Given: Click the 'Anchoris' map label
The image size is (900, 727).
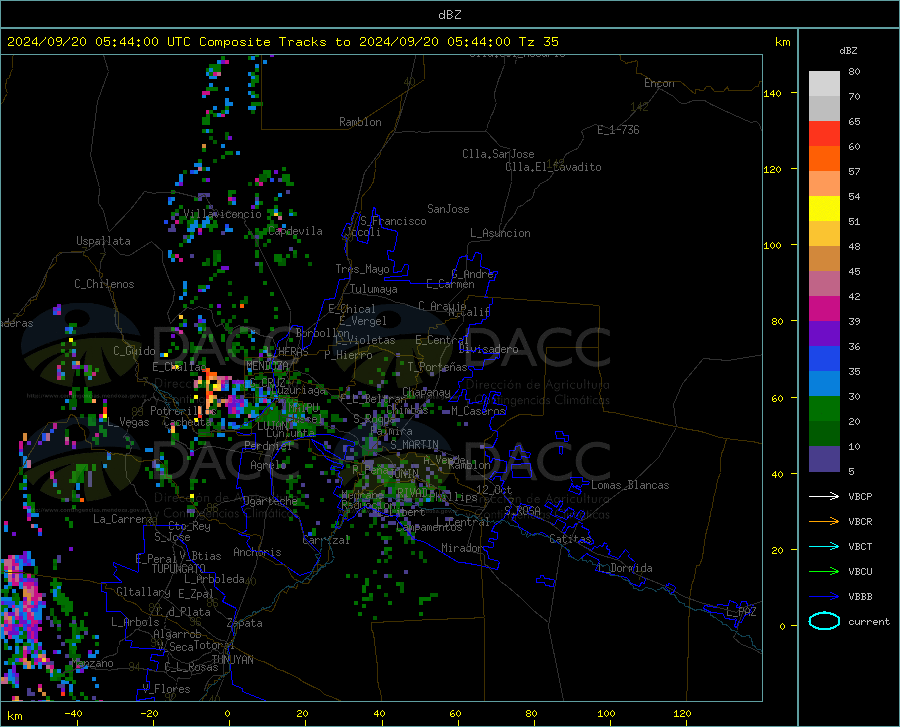Looking at the screenshot, I should (257, 552).
